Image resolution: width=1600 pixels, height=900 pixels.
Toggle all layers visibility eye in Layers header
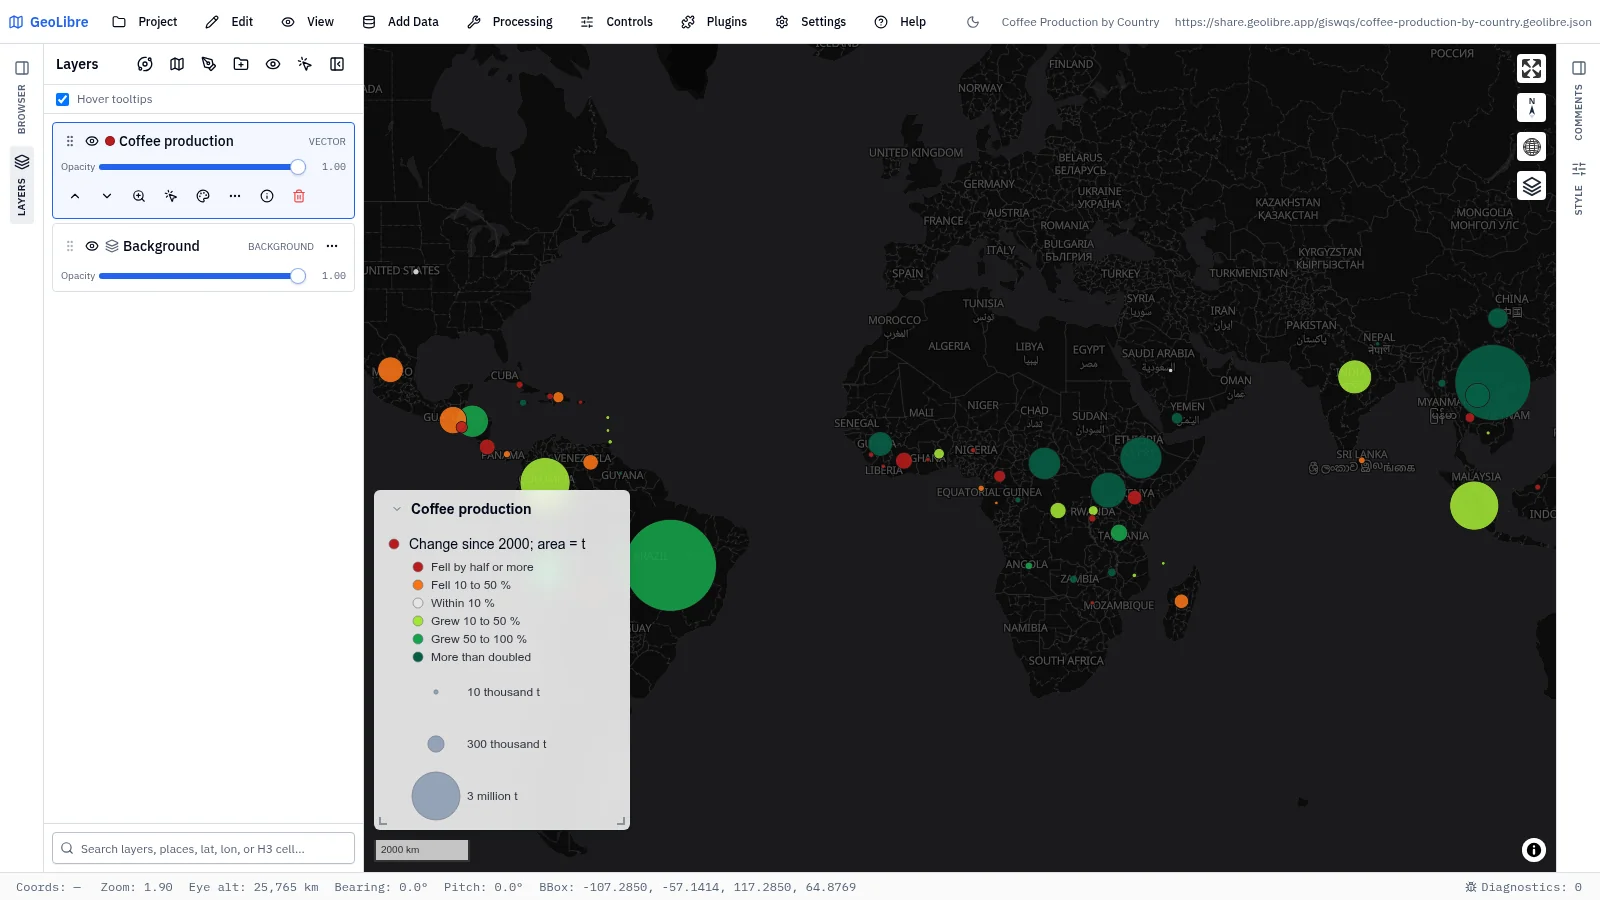[x=273, y=64]
